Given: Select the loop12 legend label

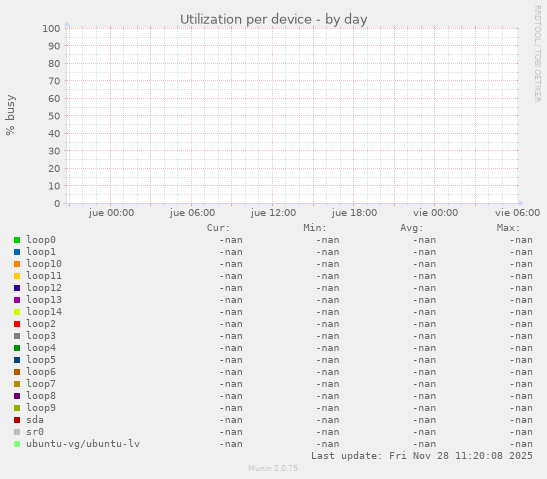Looking at the screenshot, I should pyautogui.click(x=44, y=288).
